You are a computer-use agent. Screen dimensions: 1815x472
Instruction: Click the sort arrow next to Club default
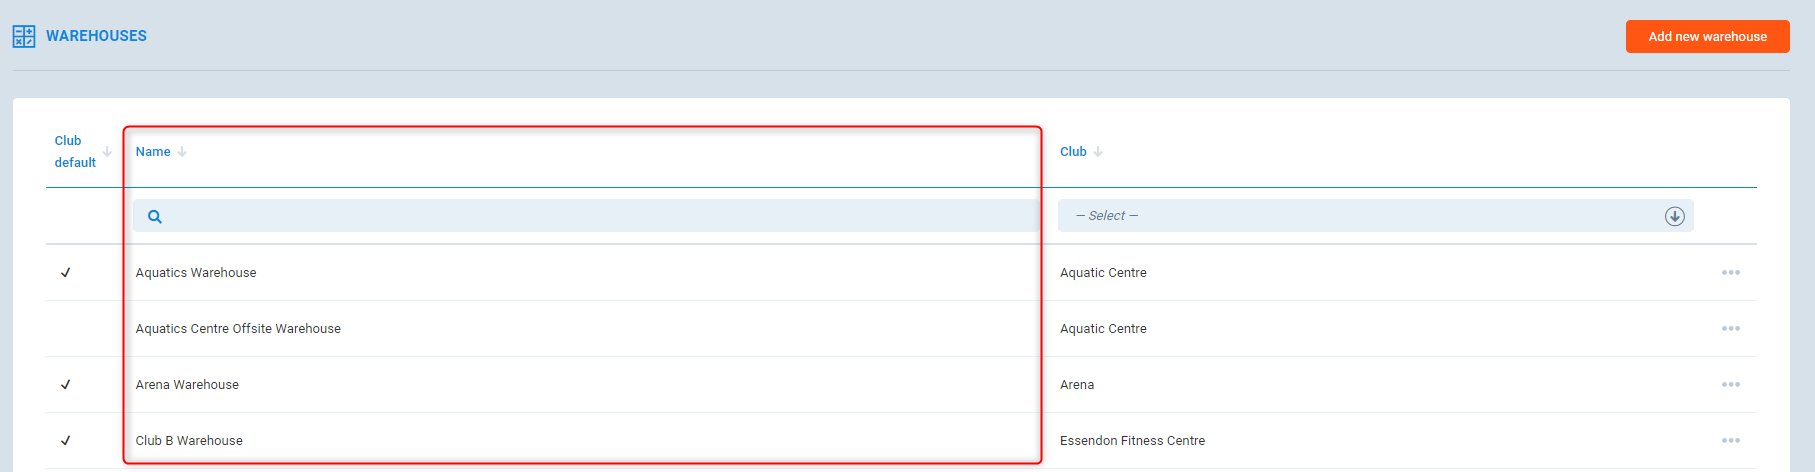107,152
